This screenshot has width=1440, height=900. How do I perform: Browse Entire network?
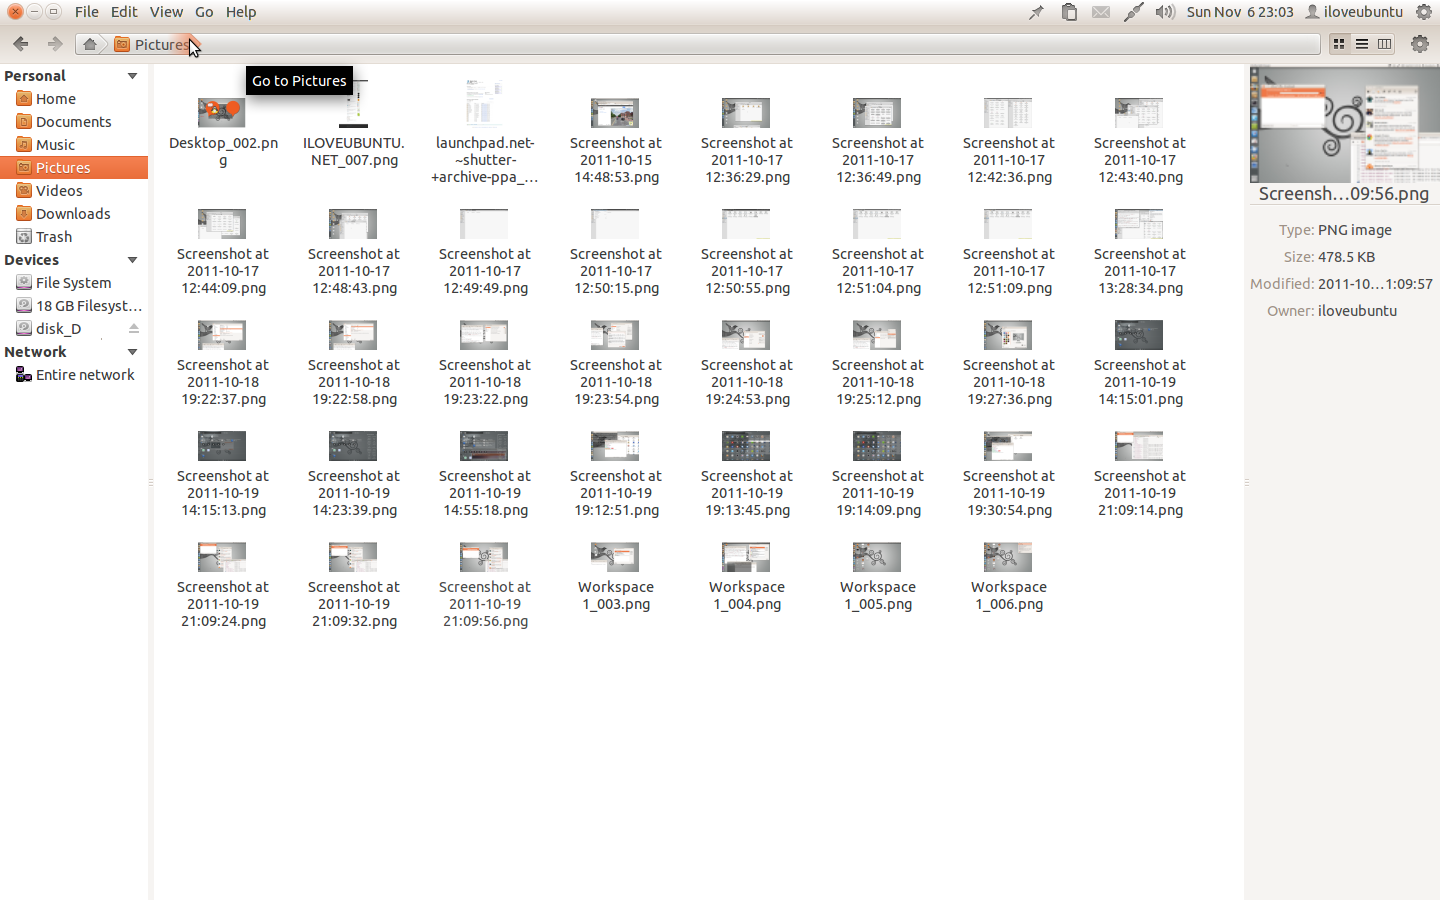[74, 375]
